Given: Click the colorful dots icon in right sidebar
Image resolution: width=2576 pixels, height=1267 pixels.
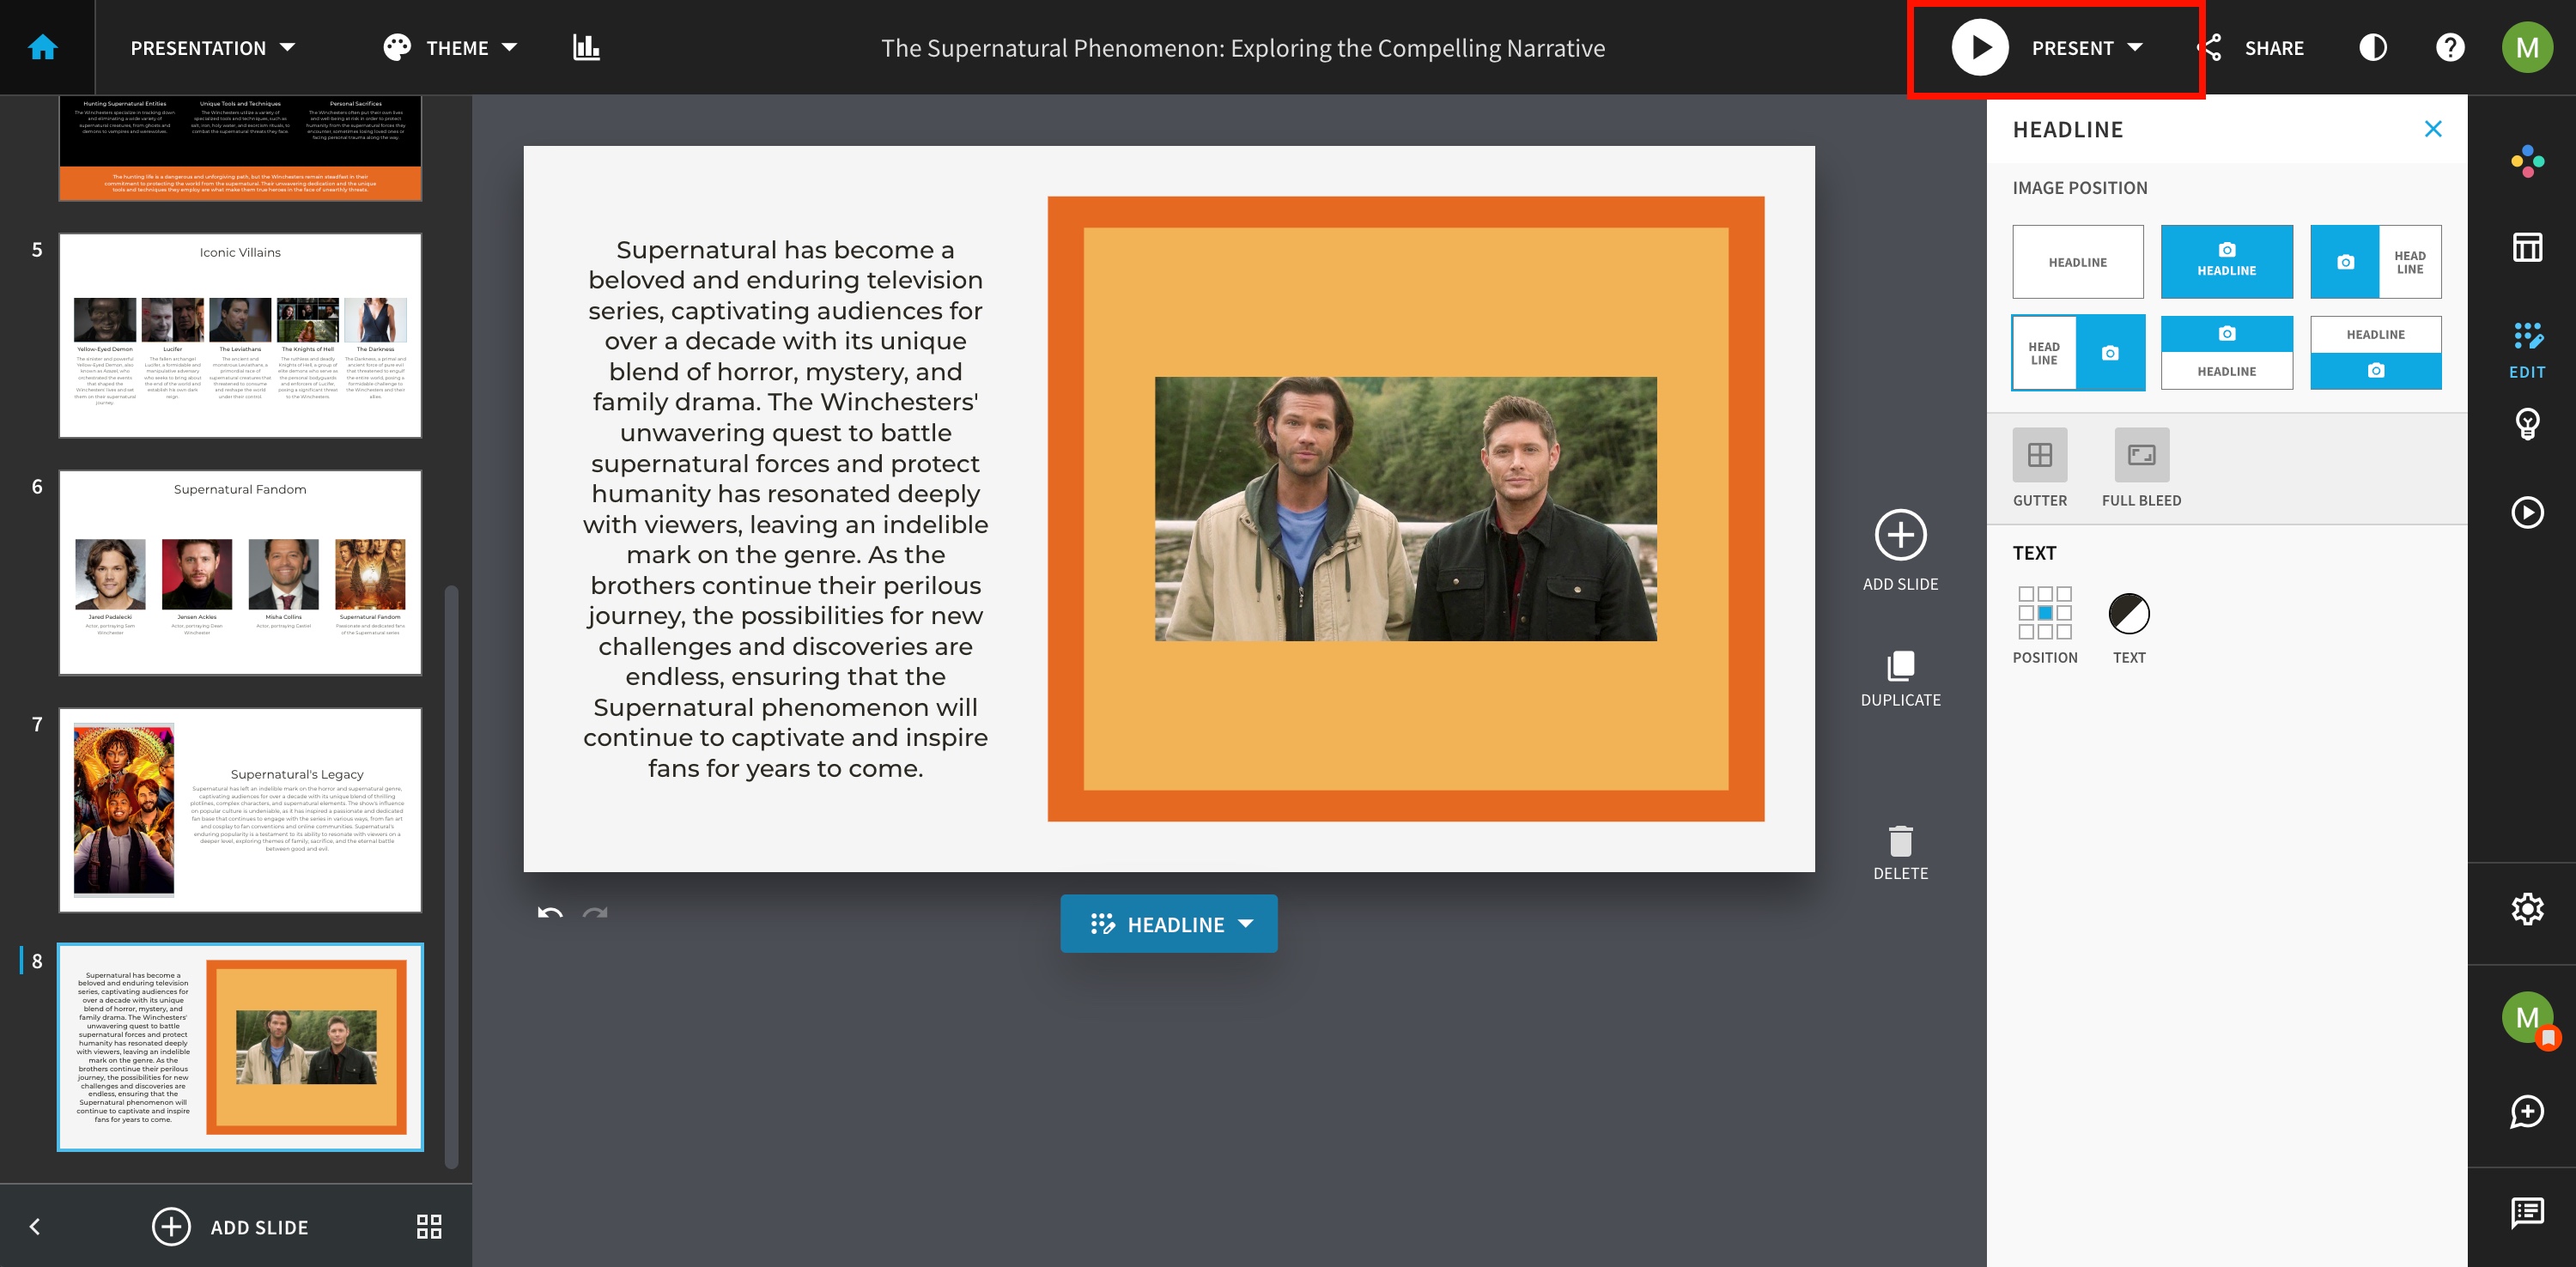Looking at the screenshot, I should coord(2527,161).
